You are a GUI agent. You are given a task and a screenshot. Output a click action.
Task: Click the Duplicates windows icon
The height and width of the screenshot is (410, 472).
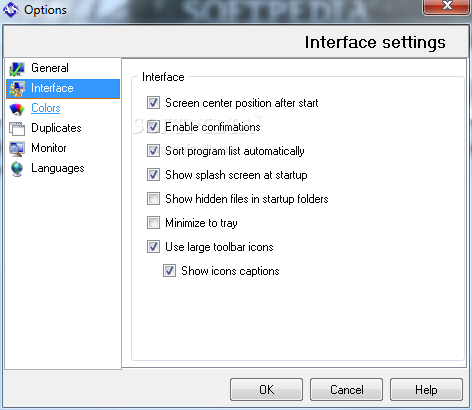[17, 129]
